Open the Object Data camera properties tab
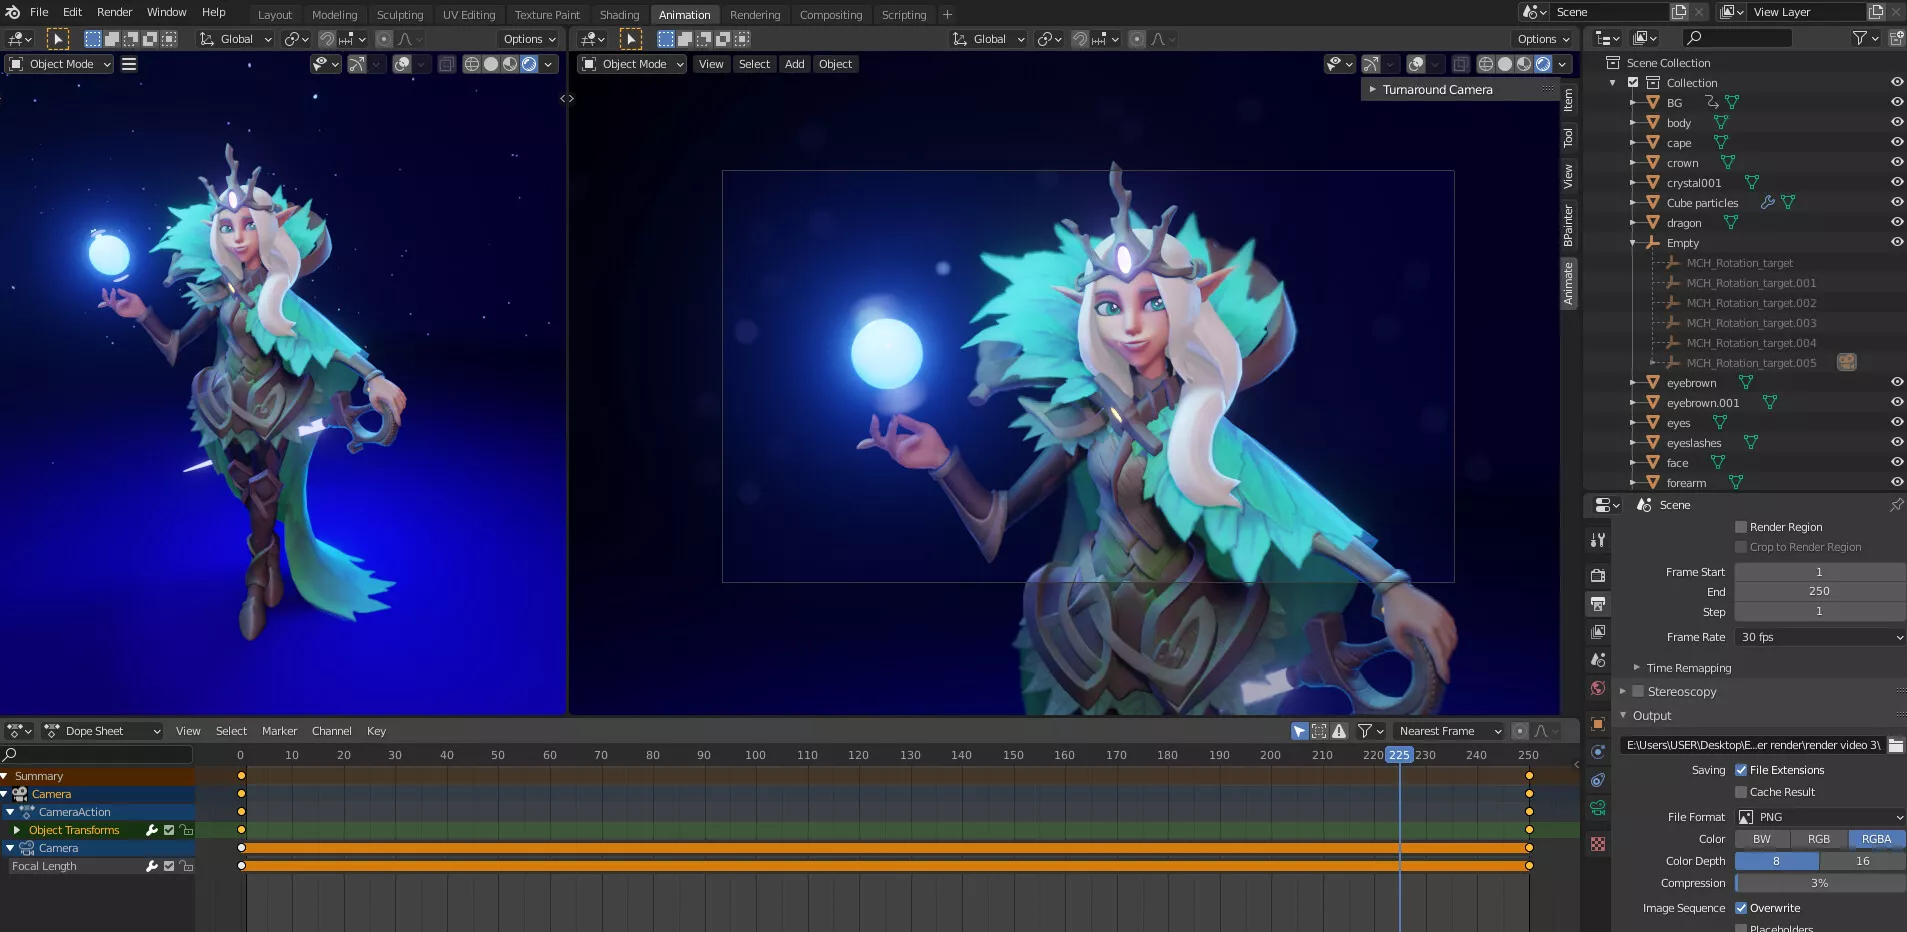 (x=1598, y=808)
